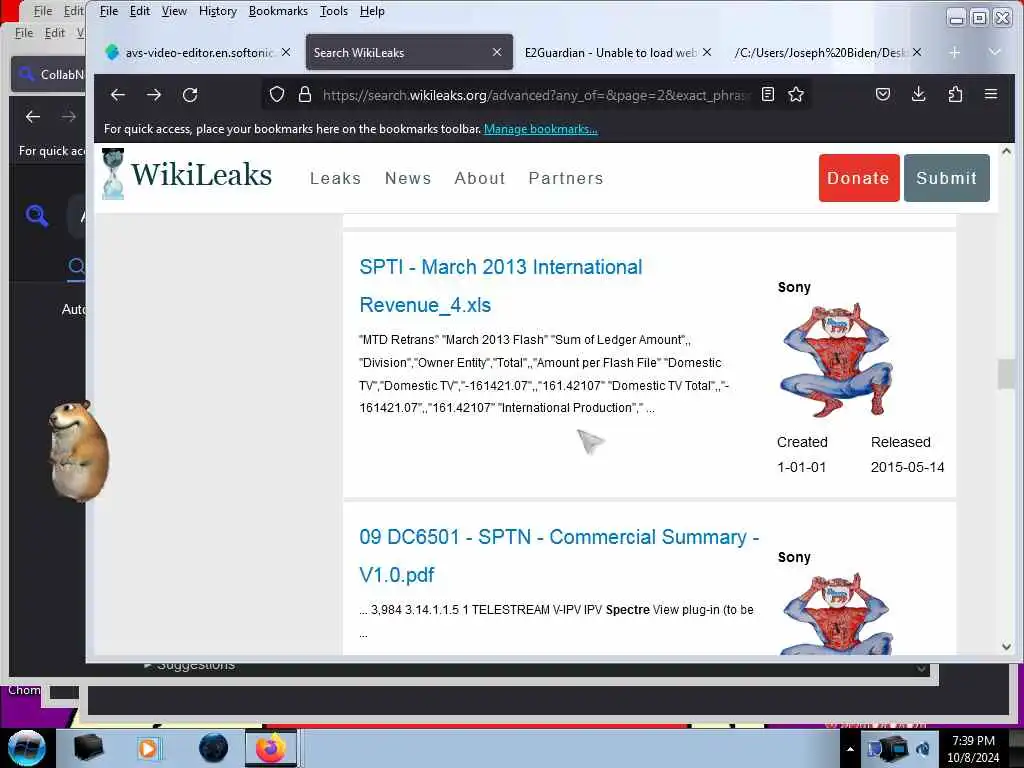Expand the list all tabs chevron
1024x768 pixels.
(x=995, y=52)
